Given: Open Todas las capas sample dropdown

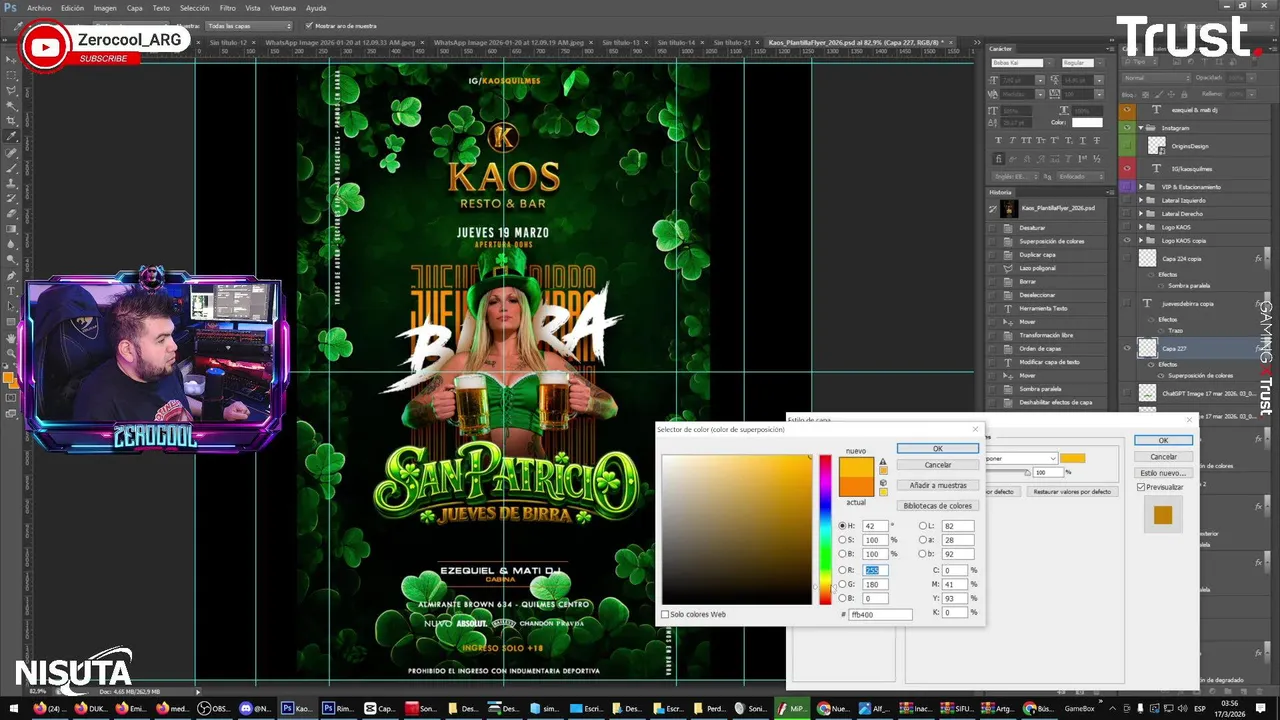Looking at the screenshot, I should pos(249,26).
